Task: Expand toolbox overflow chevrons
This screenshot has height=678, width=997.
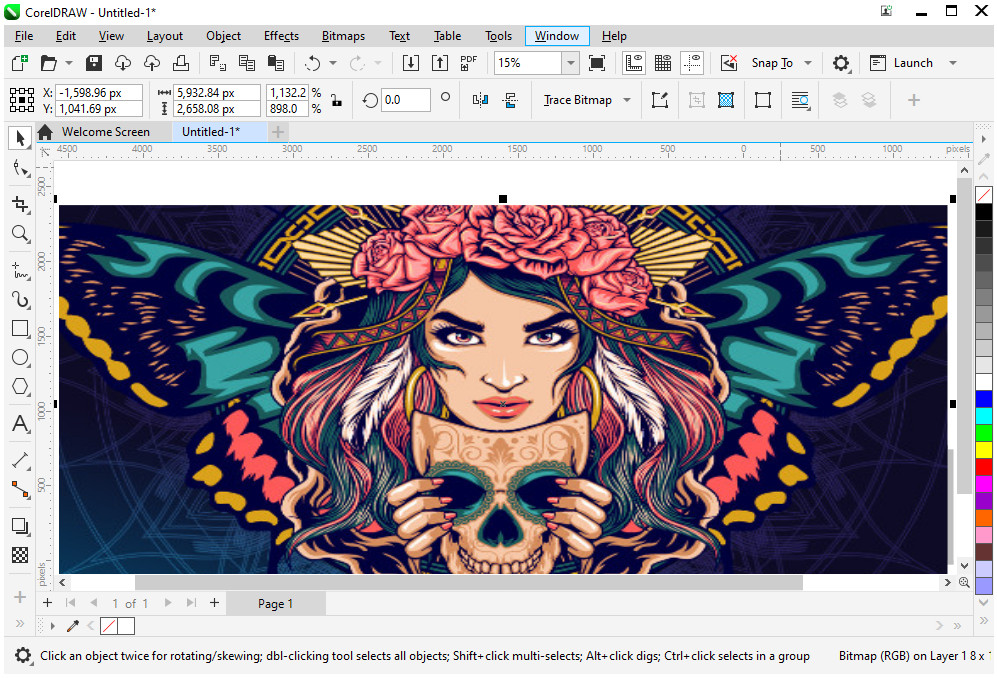Action: point(20,623)
